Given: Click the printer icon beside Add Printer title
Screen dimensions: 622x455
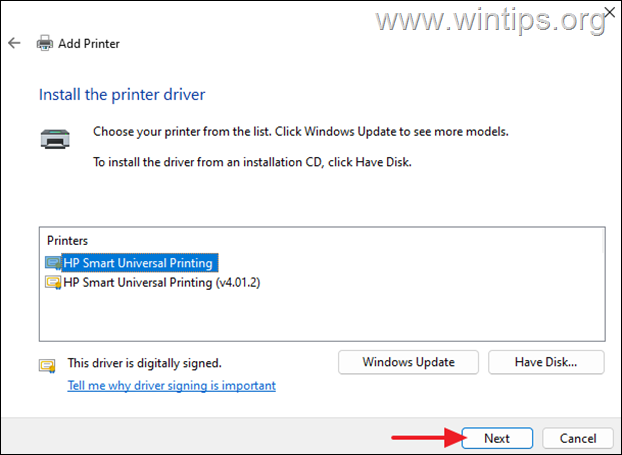Looking at the screenshot, I should [45, 44].
